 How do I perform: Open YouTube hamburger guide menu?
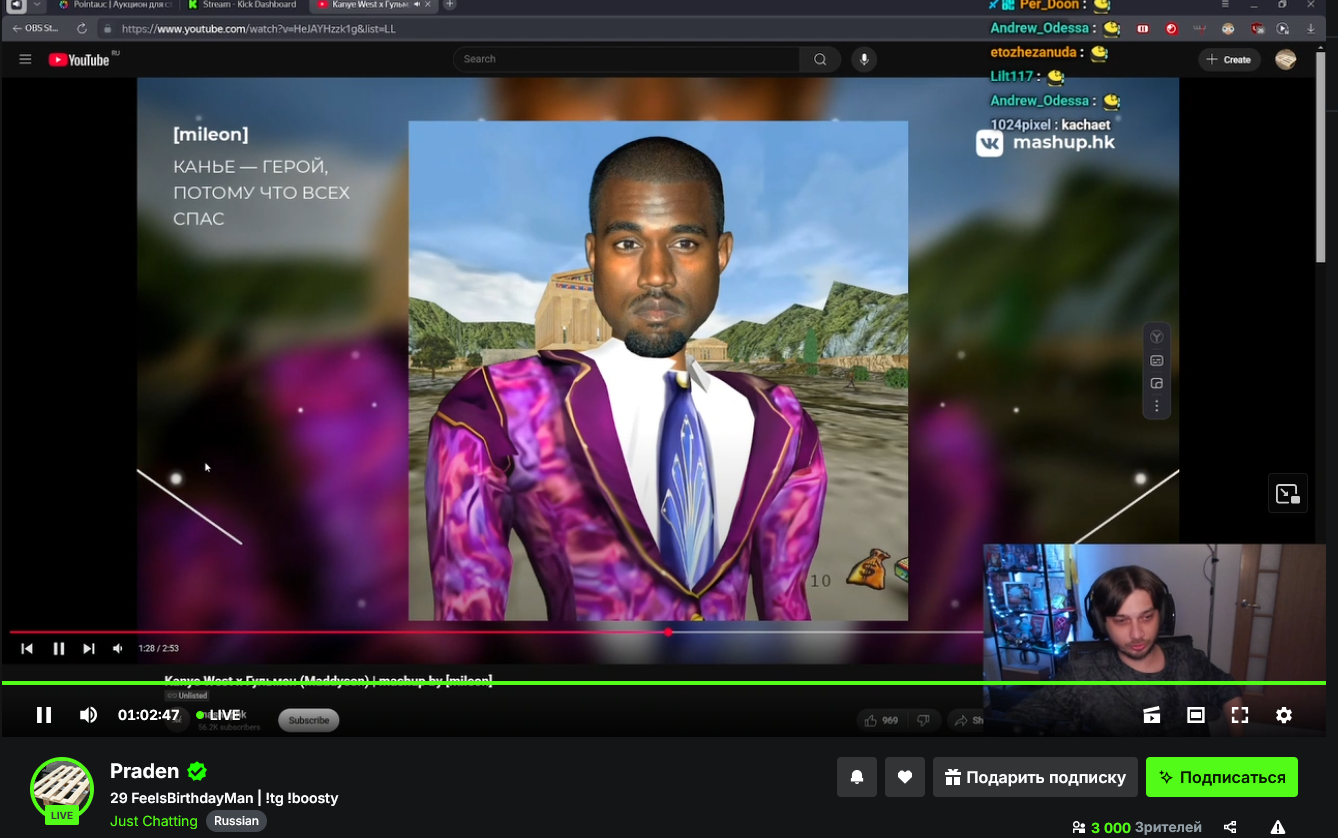pyautogui.click(x=25, y=59)
